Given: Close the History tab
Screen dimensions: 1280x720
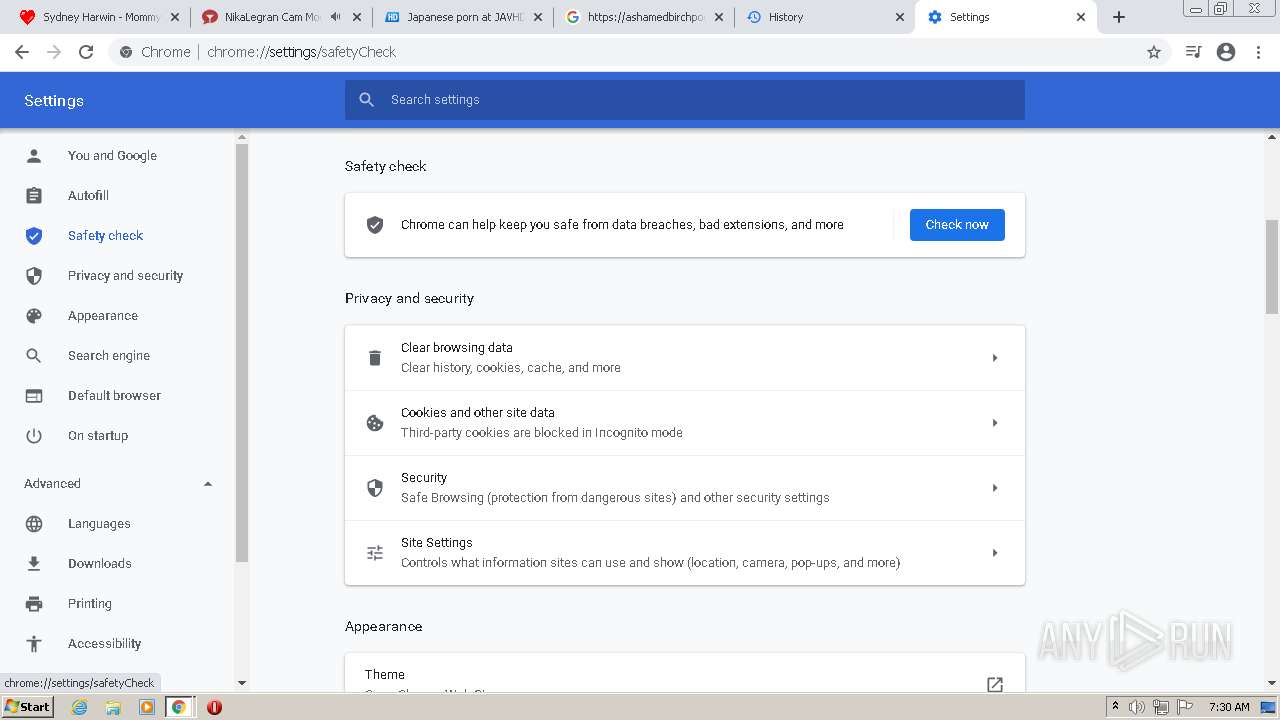Looking at the screenshot, I should [899, 17].
